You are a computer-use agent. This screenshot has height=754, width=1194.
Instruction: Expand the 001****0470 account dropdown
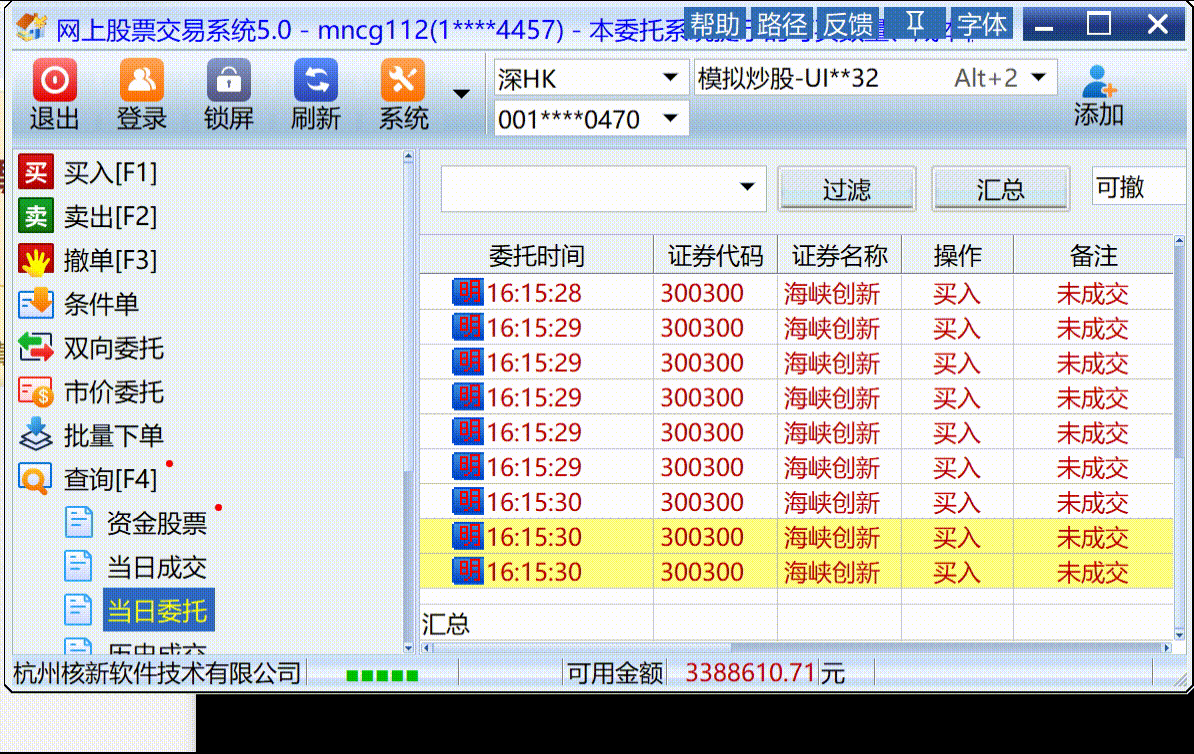click(x=591, y=118)
